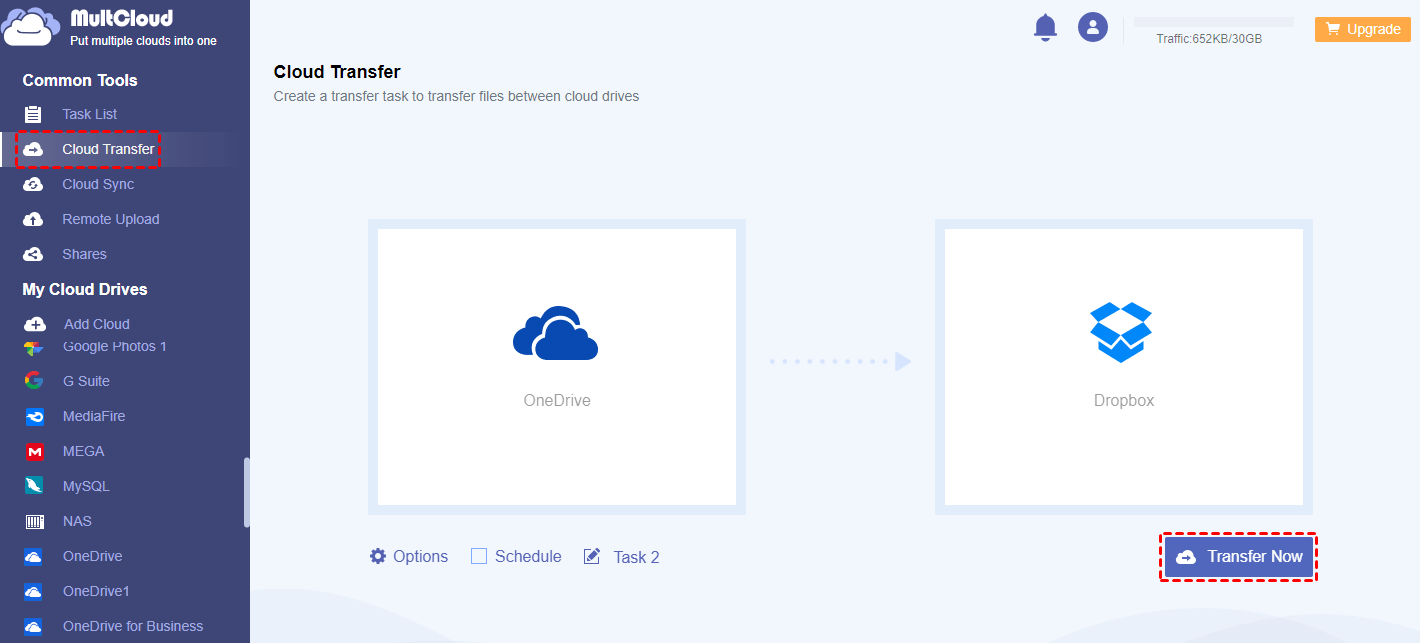
Task: Select OneDrive1 drive in list
Action: click(96, 591)
